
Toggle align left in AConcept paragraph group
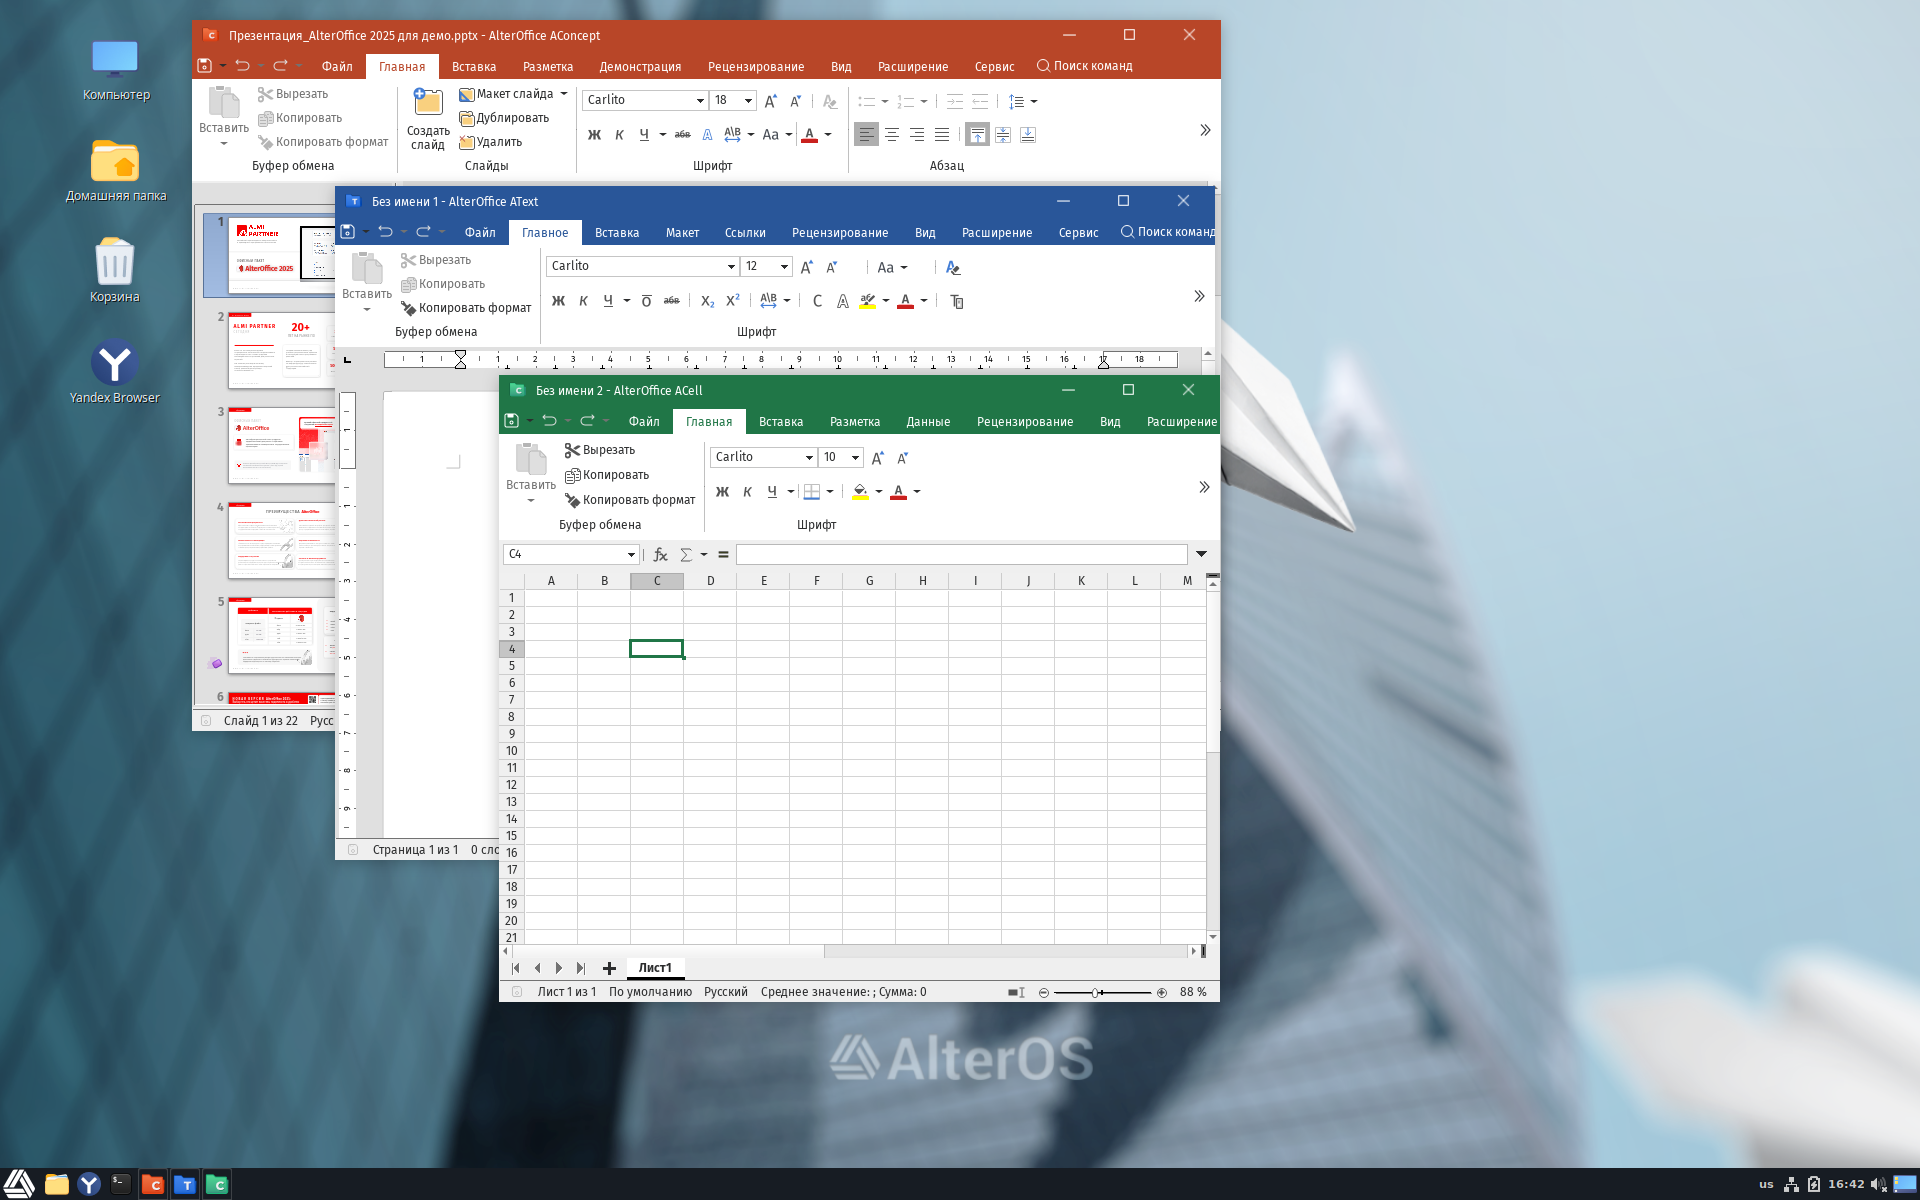point(866,134)
